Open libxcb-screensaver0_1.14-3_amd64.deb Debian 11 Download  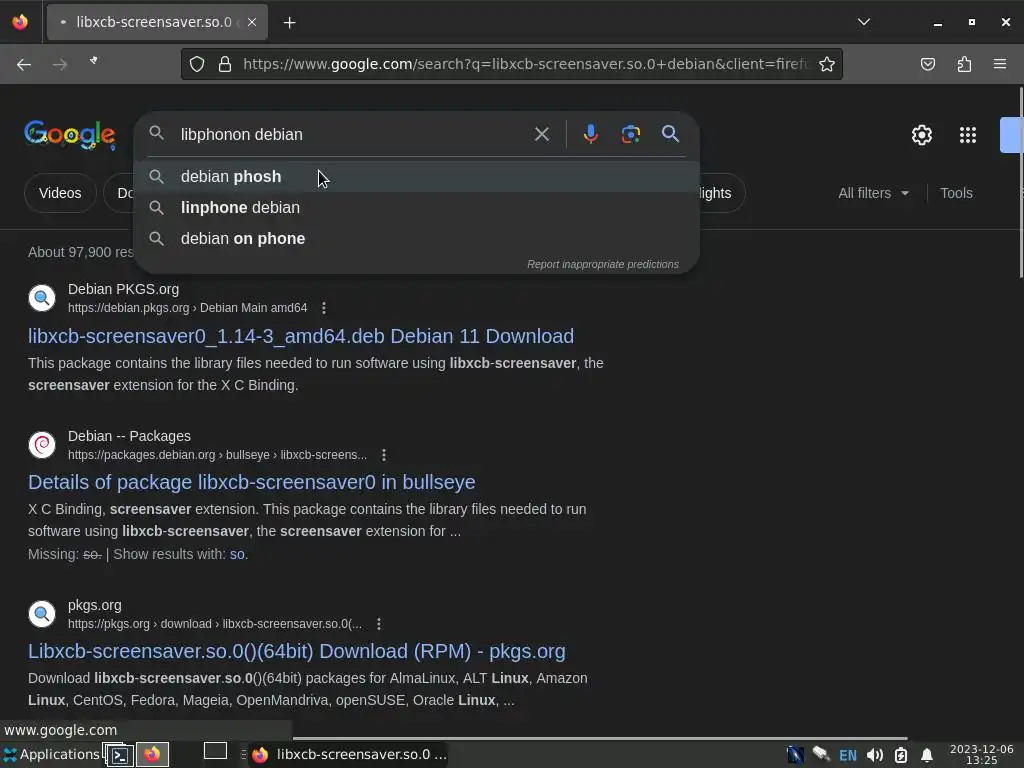coord(301,336)
